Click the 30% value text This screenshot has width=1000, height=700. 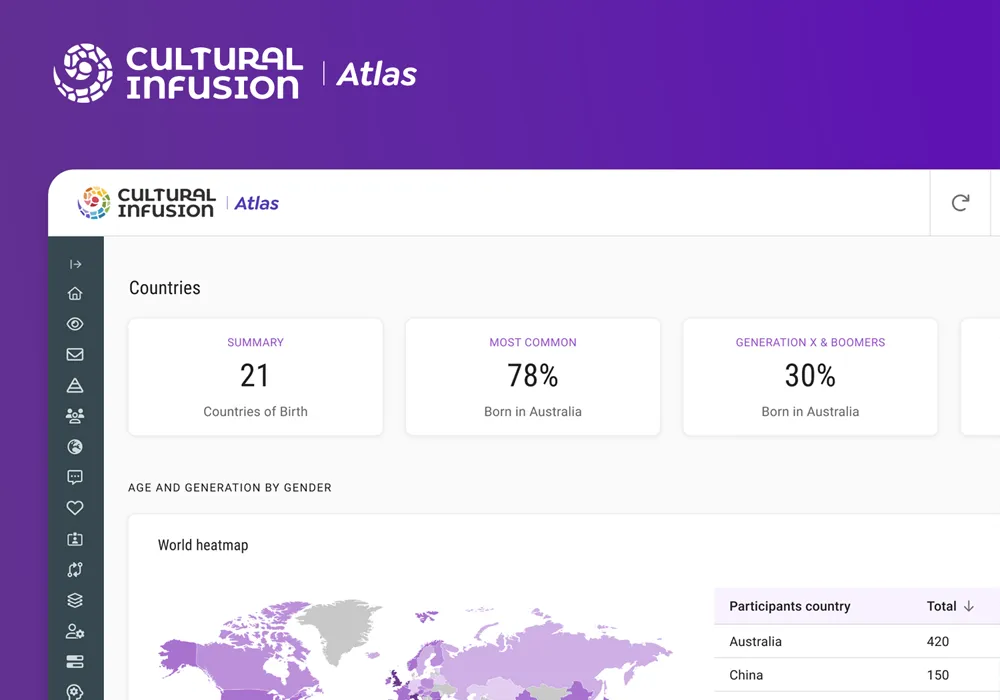coord(811,375)
